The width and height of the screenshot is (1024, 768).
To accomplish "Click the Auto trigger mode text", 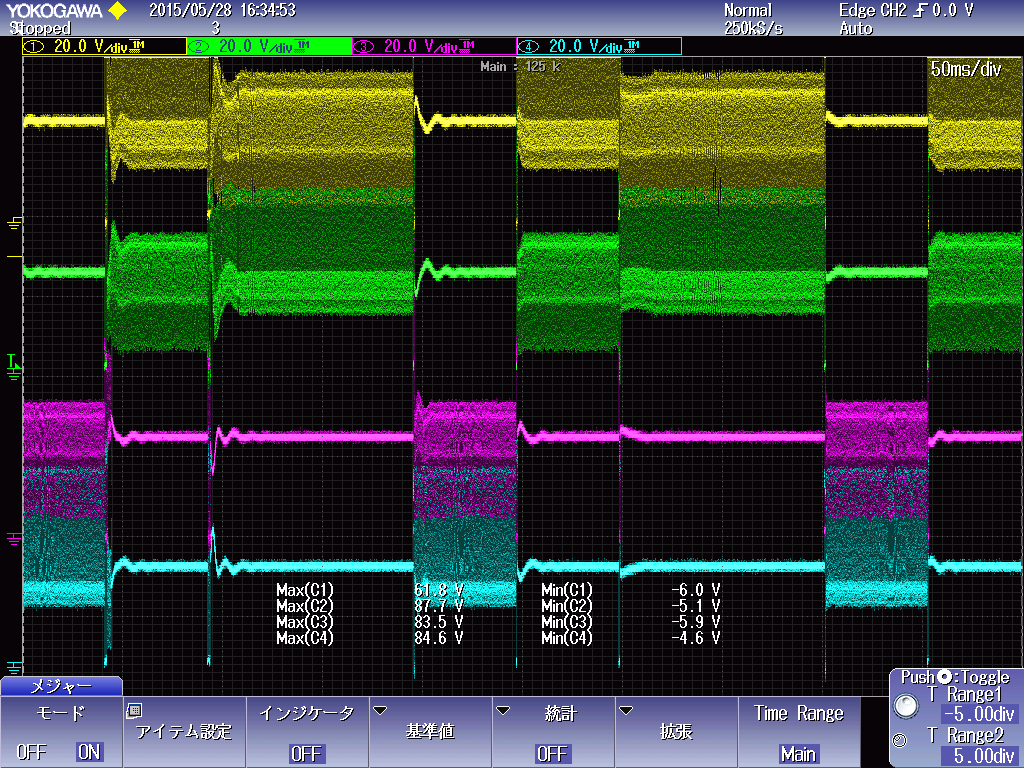I will coord(856,28).
